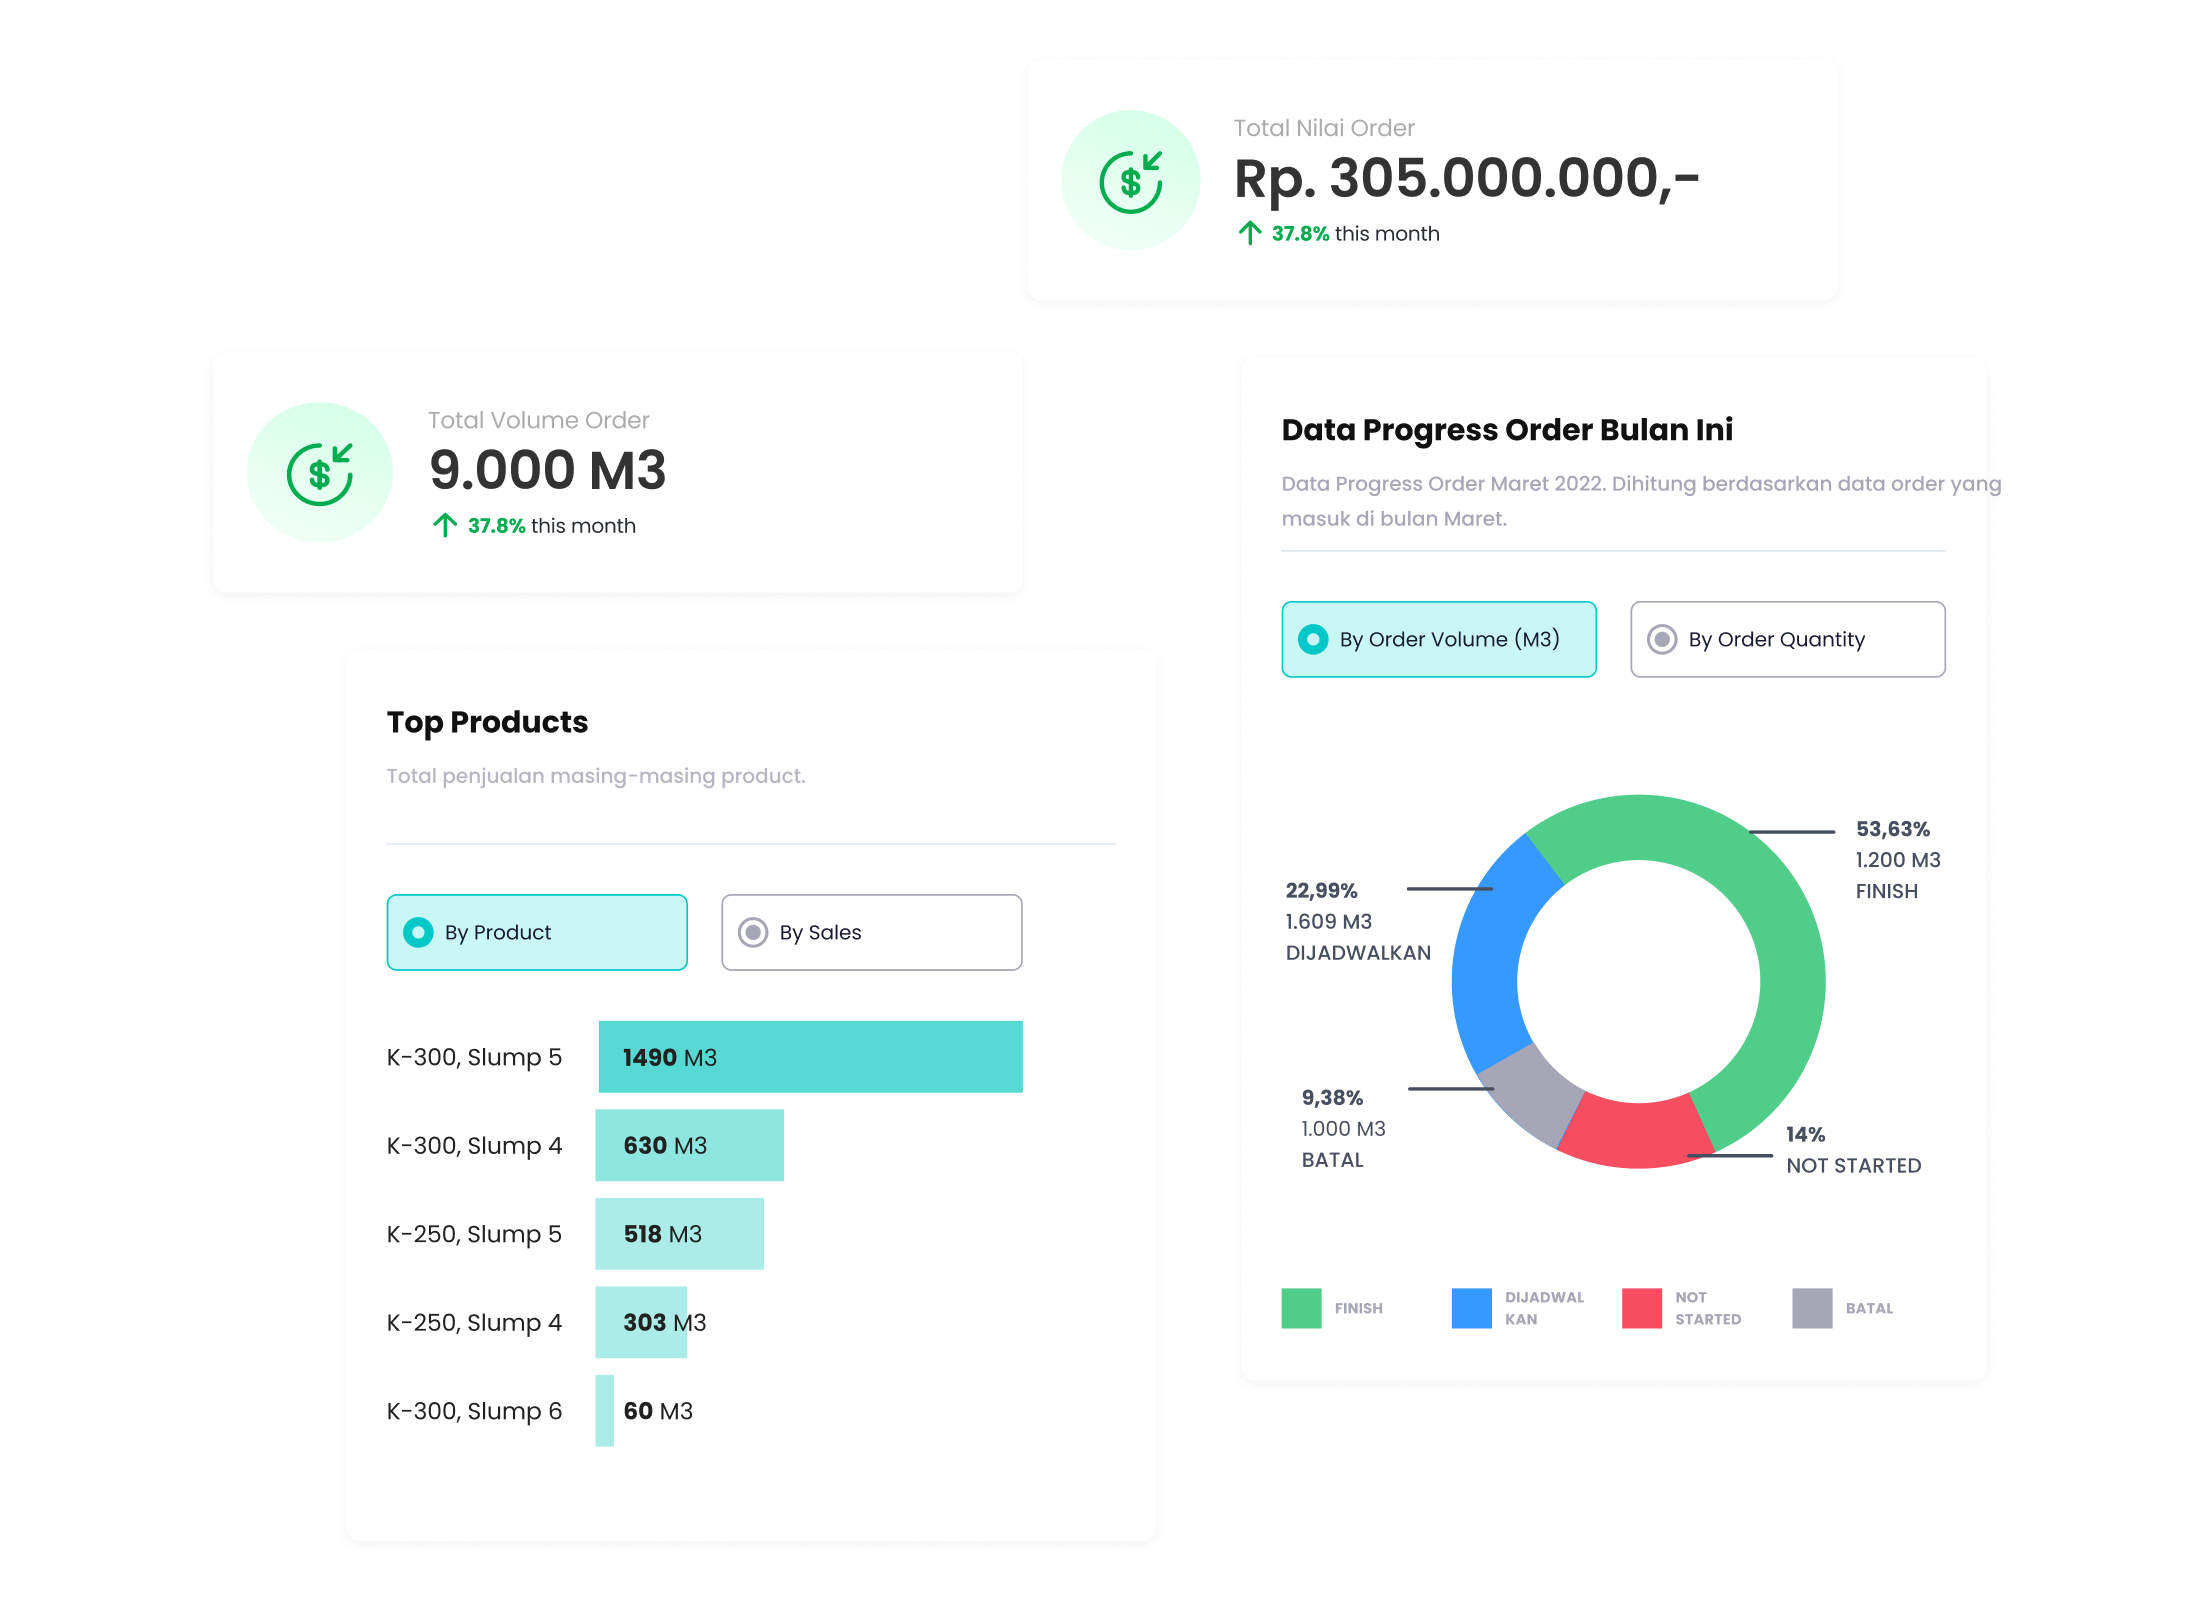Click the FINISH text label in the legend
The height and width of the screenshot is (1600, 2200).
coord(1358,1307)
